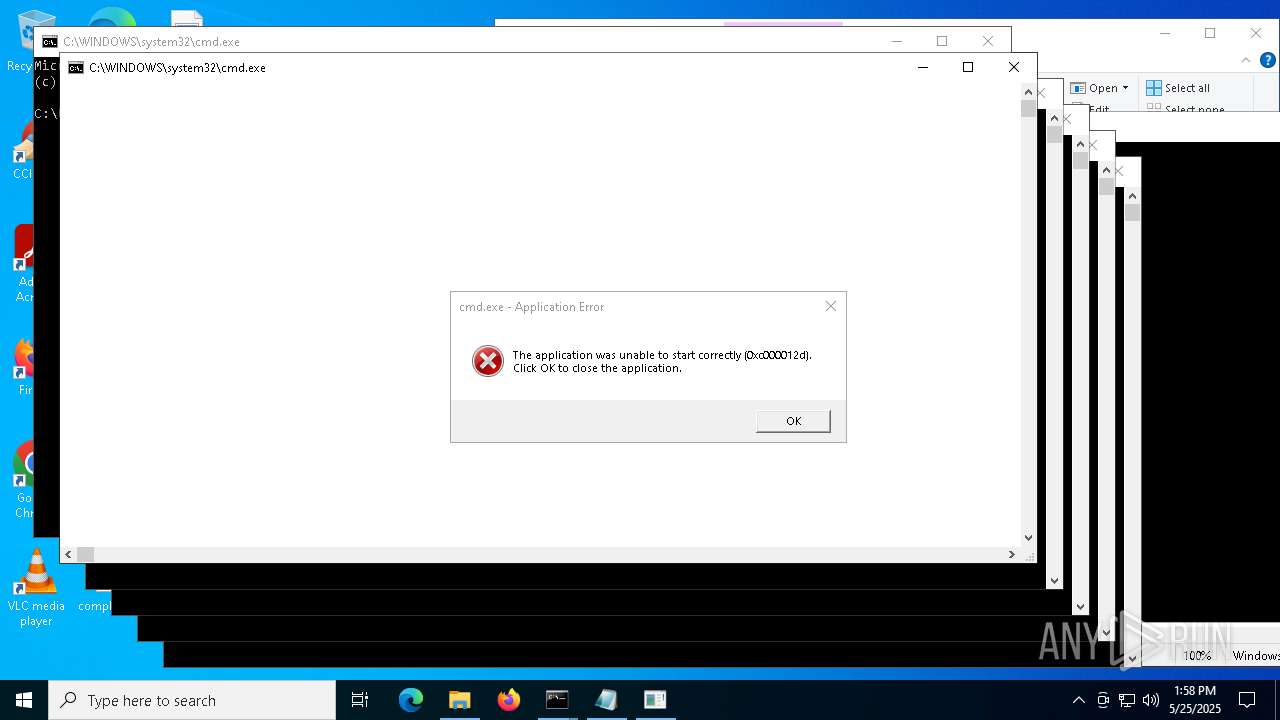Select the Google Chrome desktop shortcut
This screenshot has height=720, width=1280.
[23, 480]
